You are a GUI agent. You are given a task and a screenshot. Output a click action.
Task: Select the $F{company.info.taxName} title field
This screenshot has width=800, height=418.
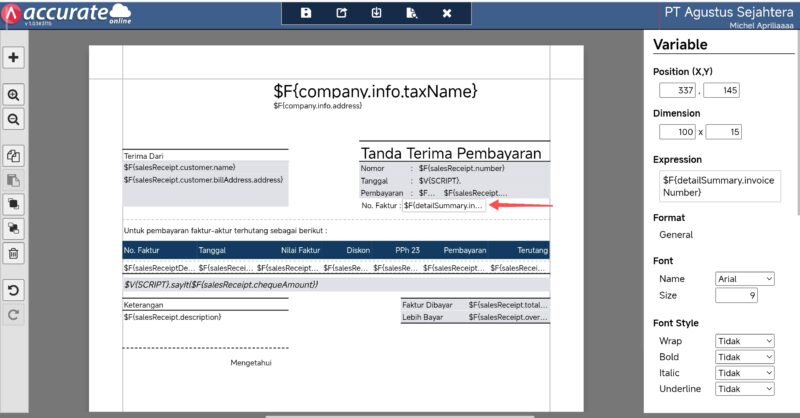point(375,91)
